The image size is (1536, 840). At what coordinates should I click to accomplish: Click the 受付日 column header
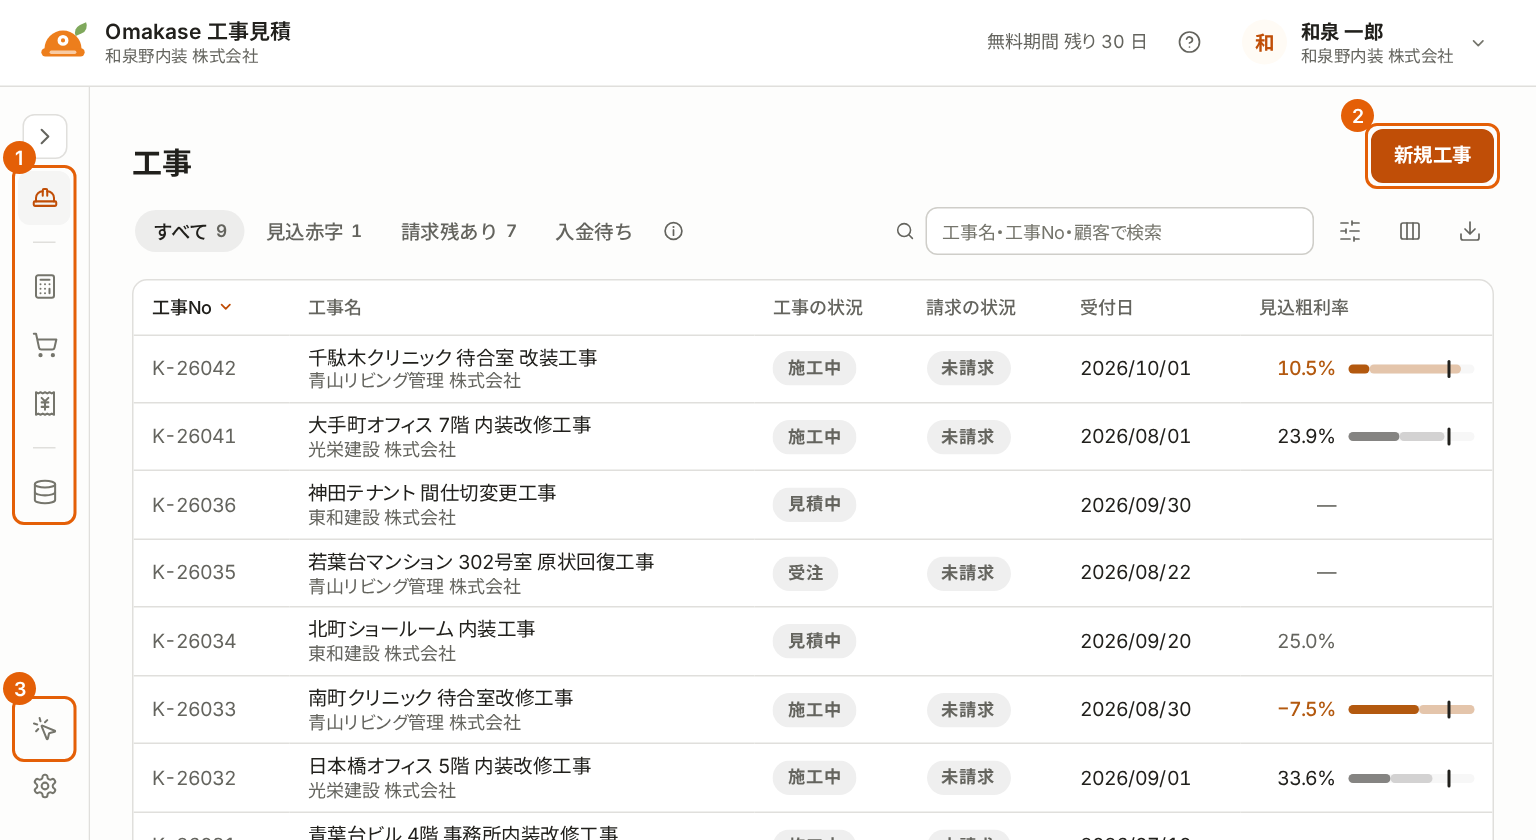click(1106, 307)
